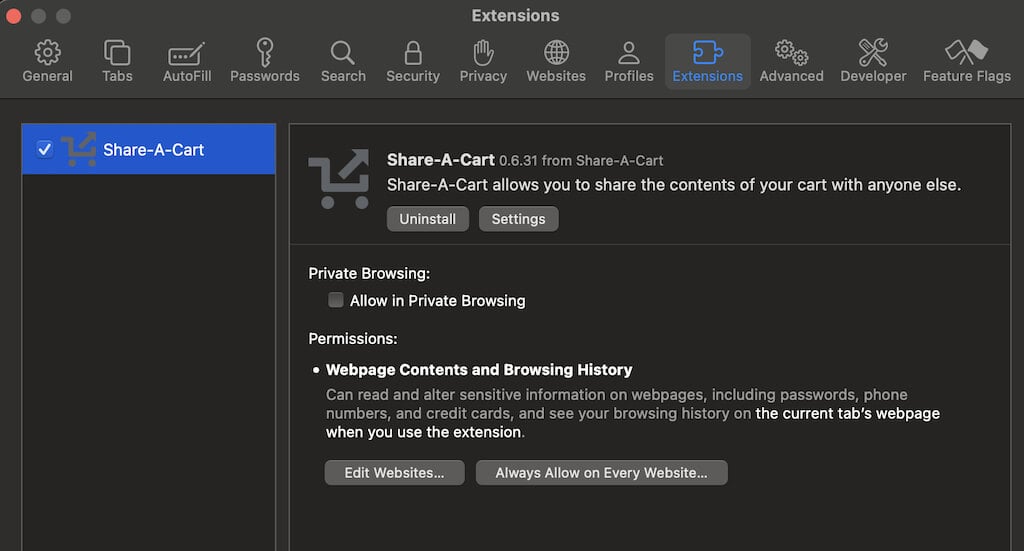Select the Extensions tab
1024x551 pixels.
click(707, 61)
